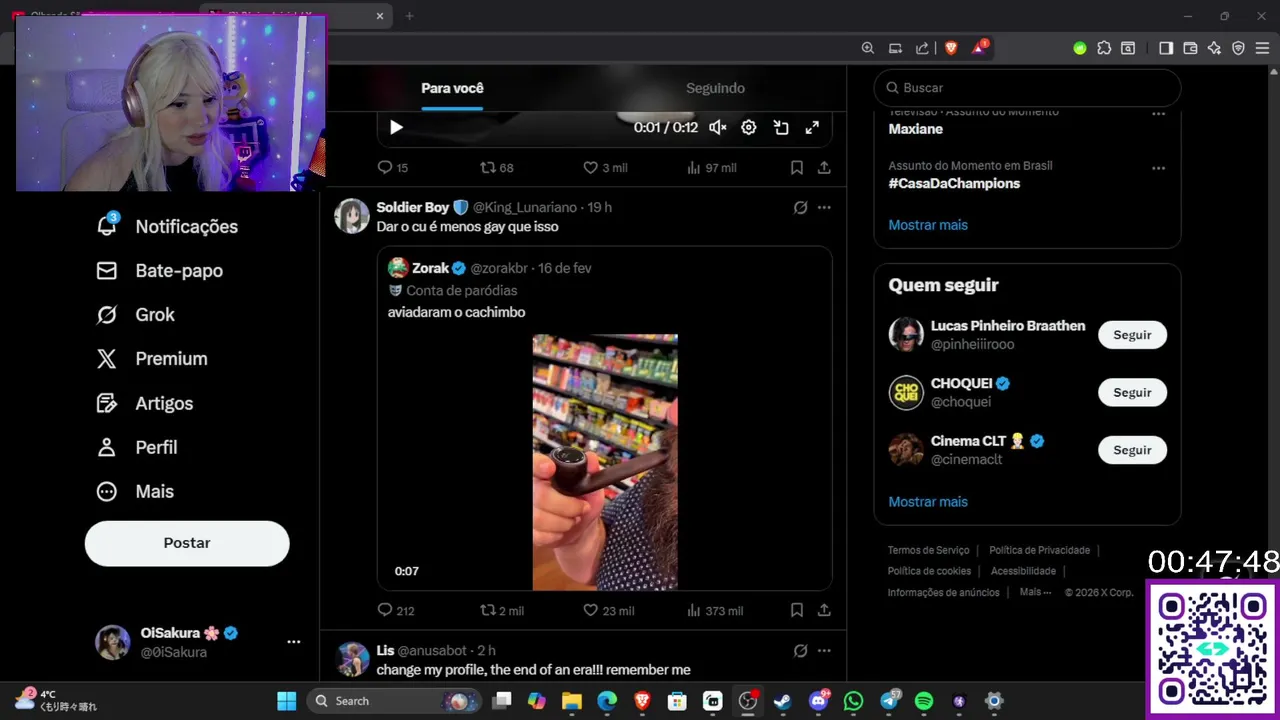Open the browser hamburger menu
This screenshot has height=720, width=1280.
pos(1262,48)
